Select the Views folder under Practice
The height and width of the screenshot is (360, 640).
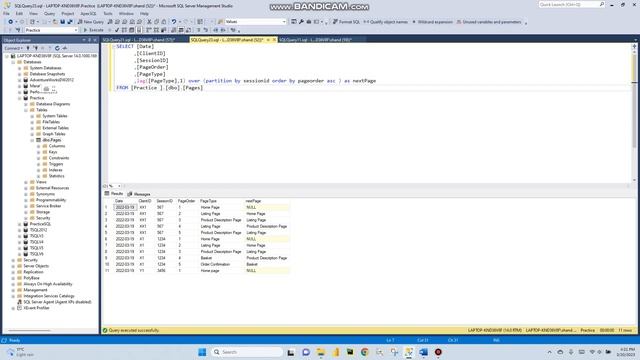pyautogui.click(x=41, y=182)
